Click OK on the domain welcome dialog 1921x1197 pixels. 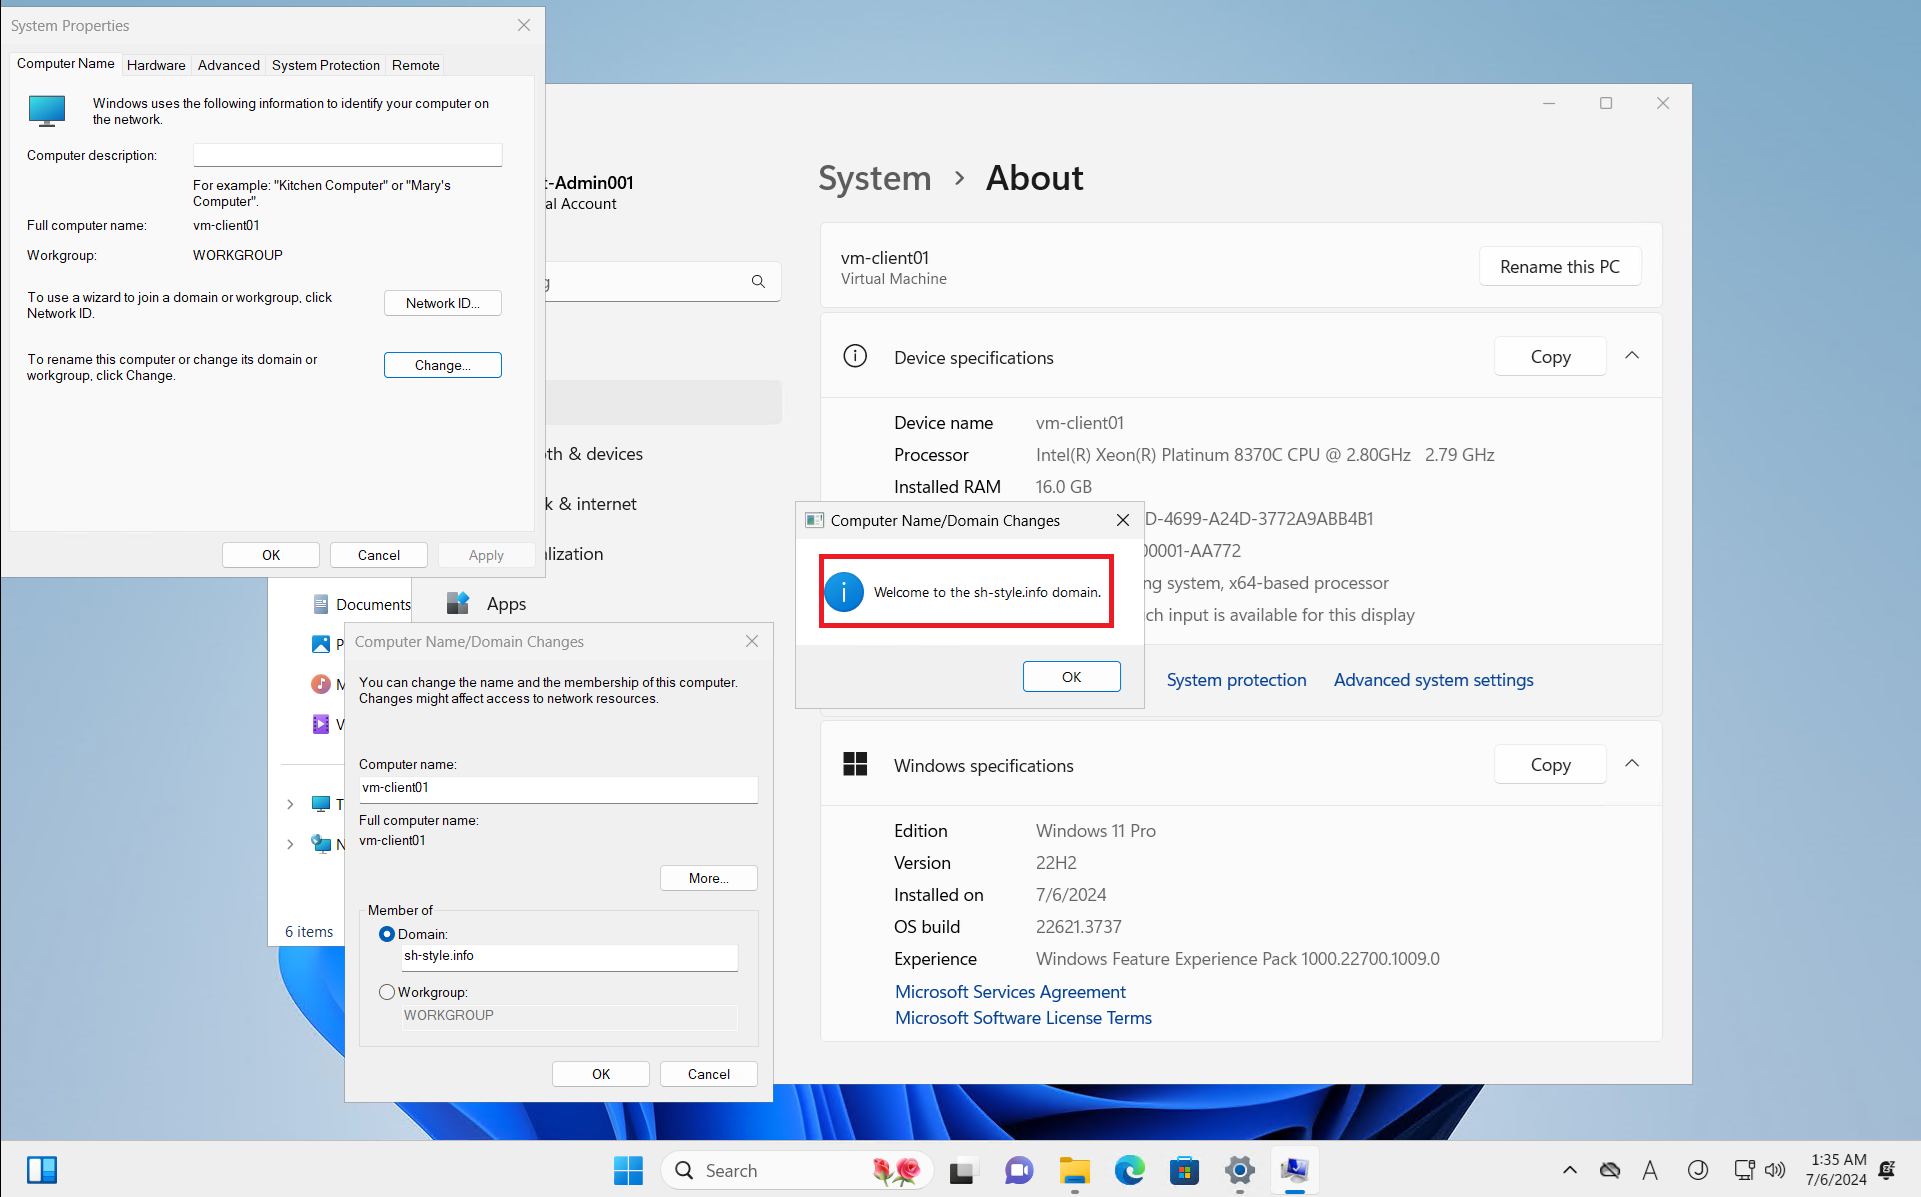1071,677
